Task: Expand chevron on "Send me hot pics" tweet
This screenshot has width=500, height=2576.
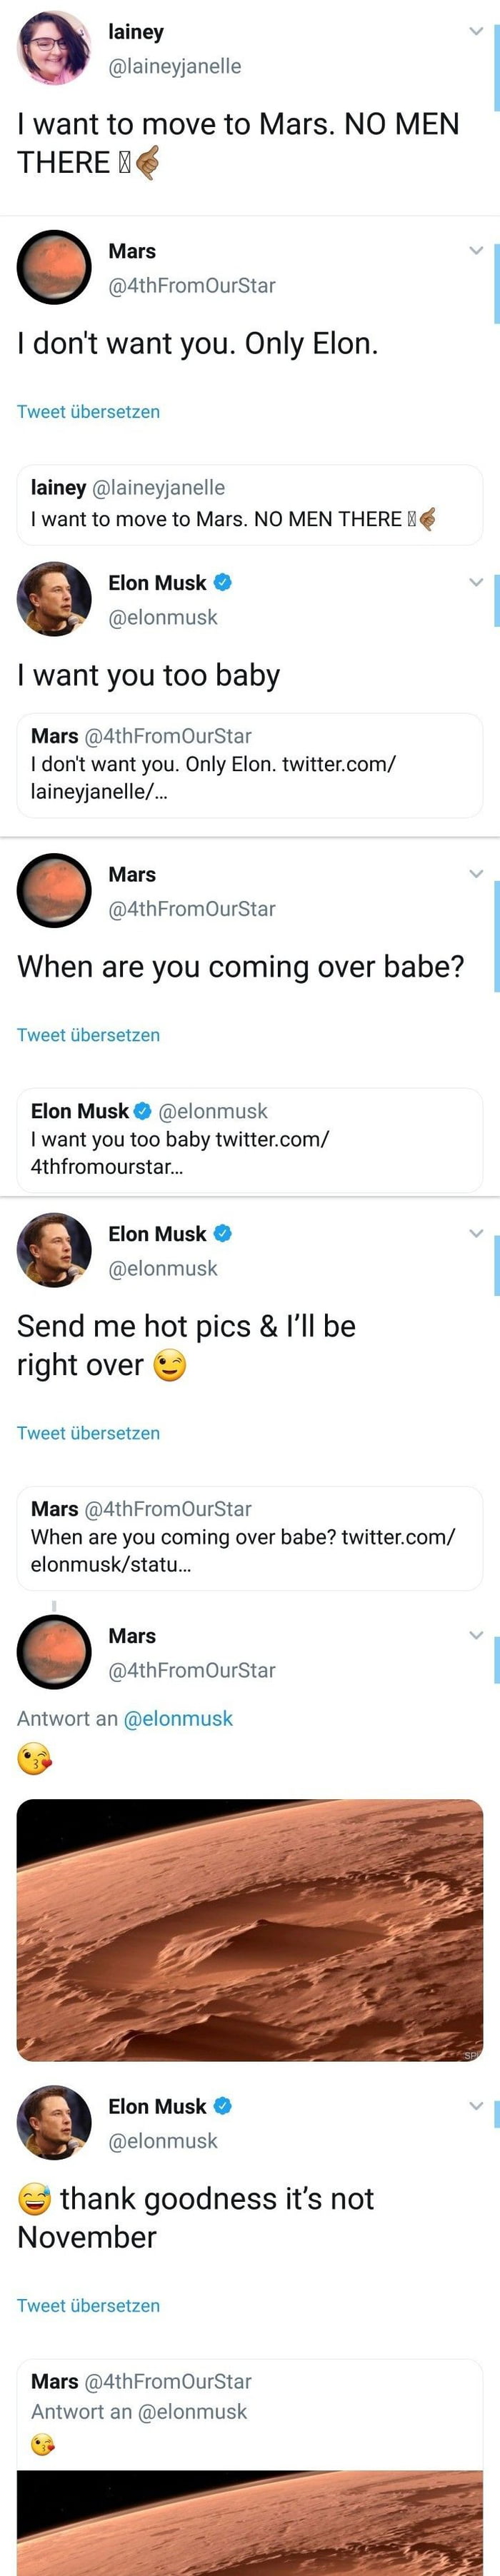Action: [x=476, y=1233]
